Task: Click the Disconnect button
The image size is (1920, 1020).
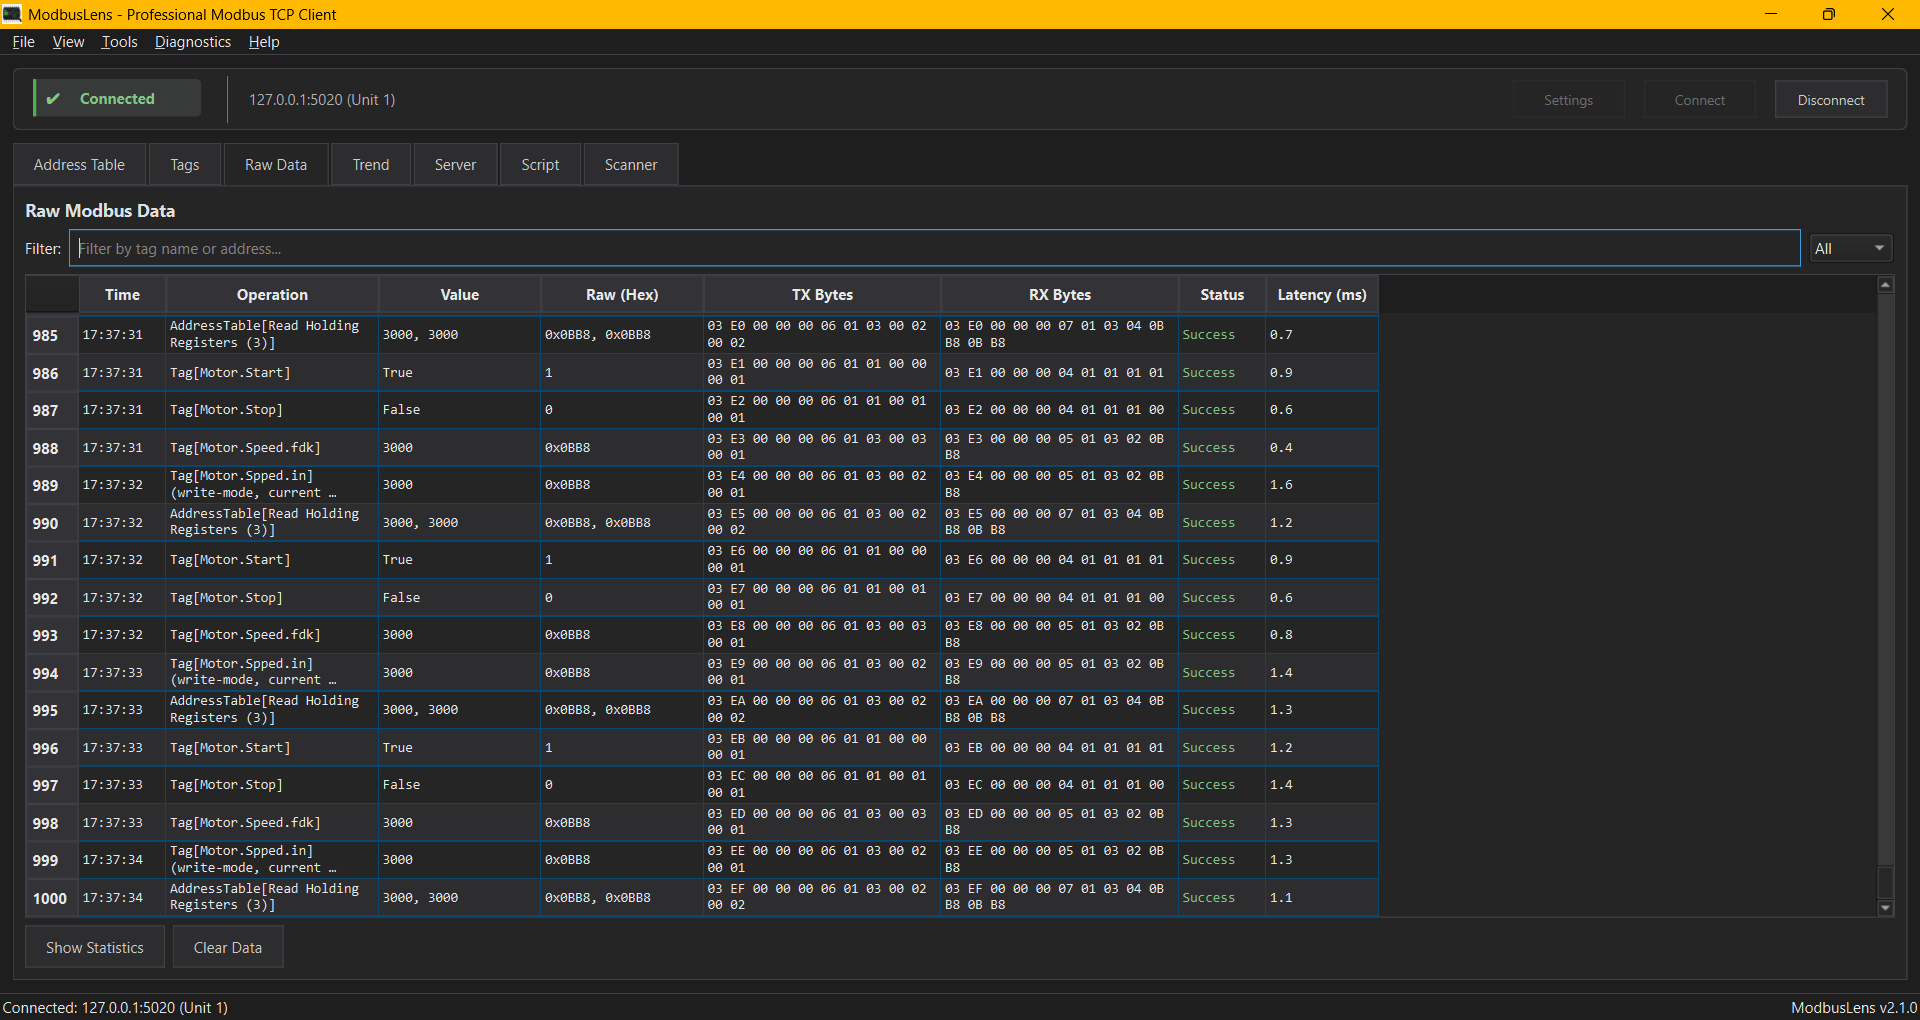Action: tap(1831, 100)
